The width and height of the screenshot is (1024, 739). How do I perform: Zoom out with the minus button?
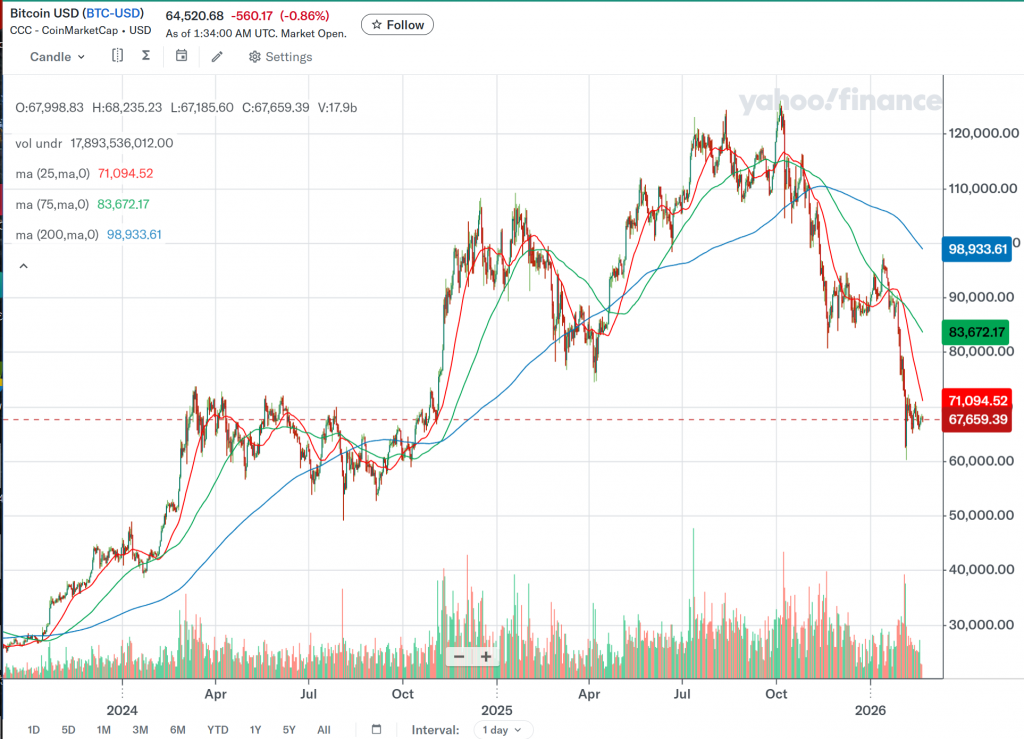pyautogui.click(x=459, y=657)
